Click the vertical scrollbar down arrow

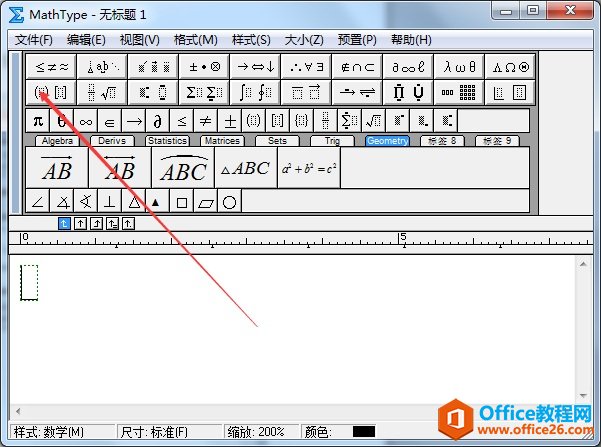pos(583,396)
